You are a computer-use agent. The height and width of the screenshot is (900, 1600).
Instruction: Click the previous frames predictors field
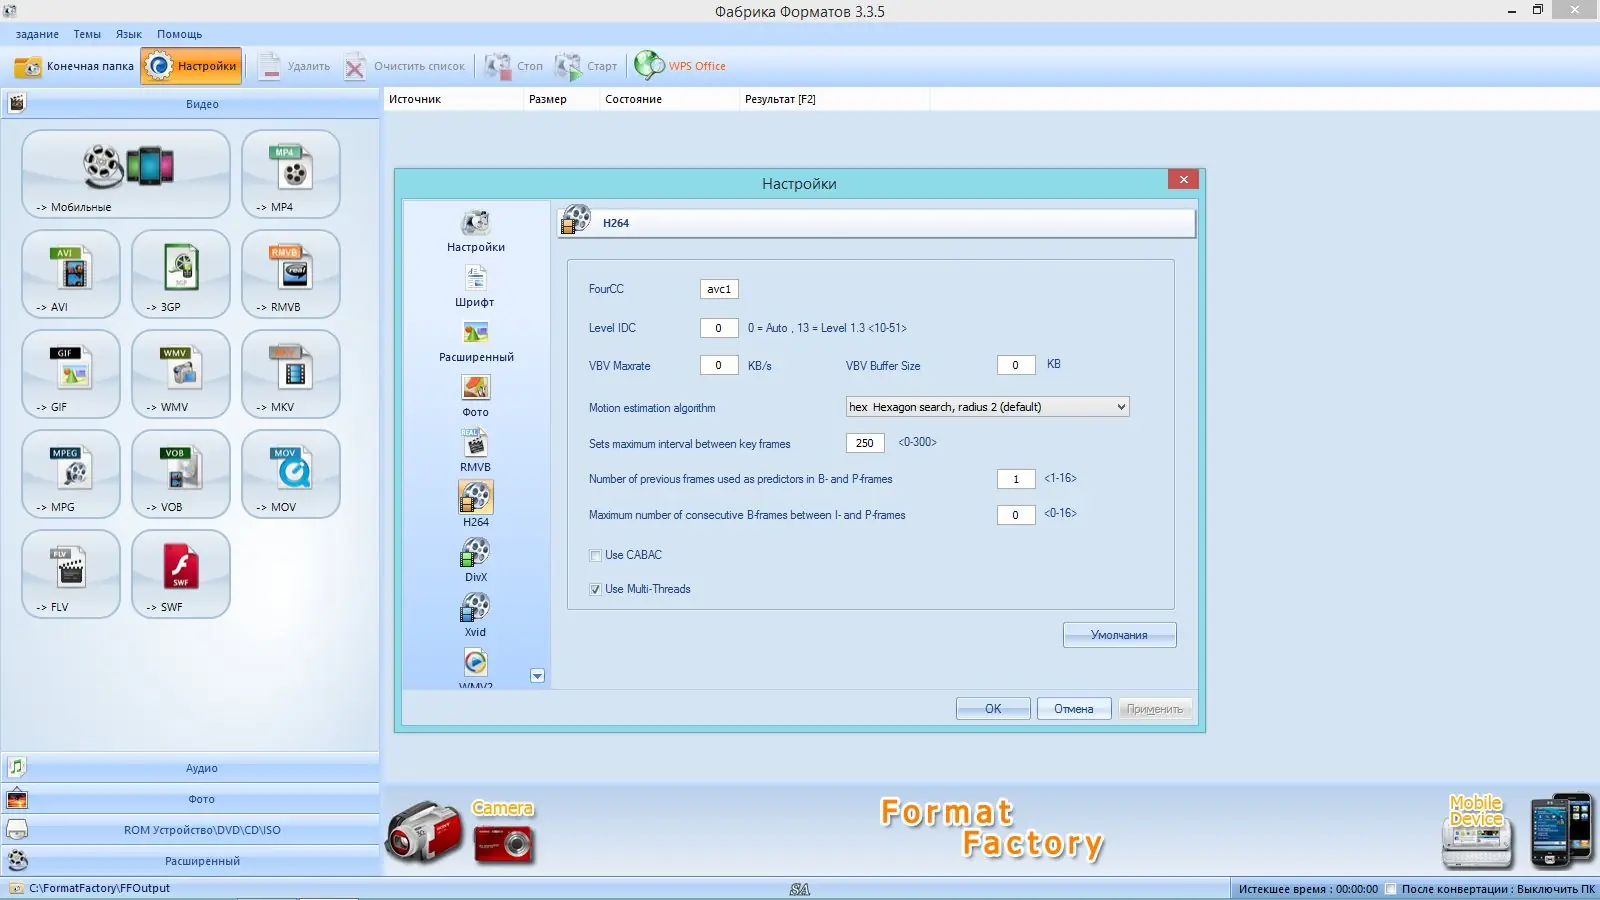[1016, 479]
